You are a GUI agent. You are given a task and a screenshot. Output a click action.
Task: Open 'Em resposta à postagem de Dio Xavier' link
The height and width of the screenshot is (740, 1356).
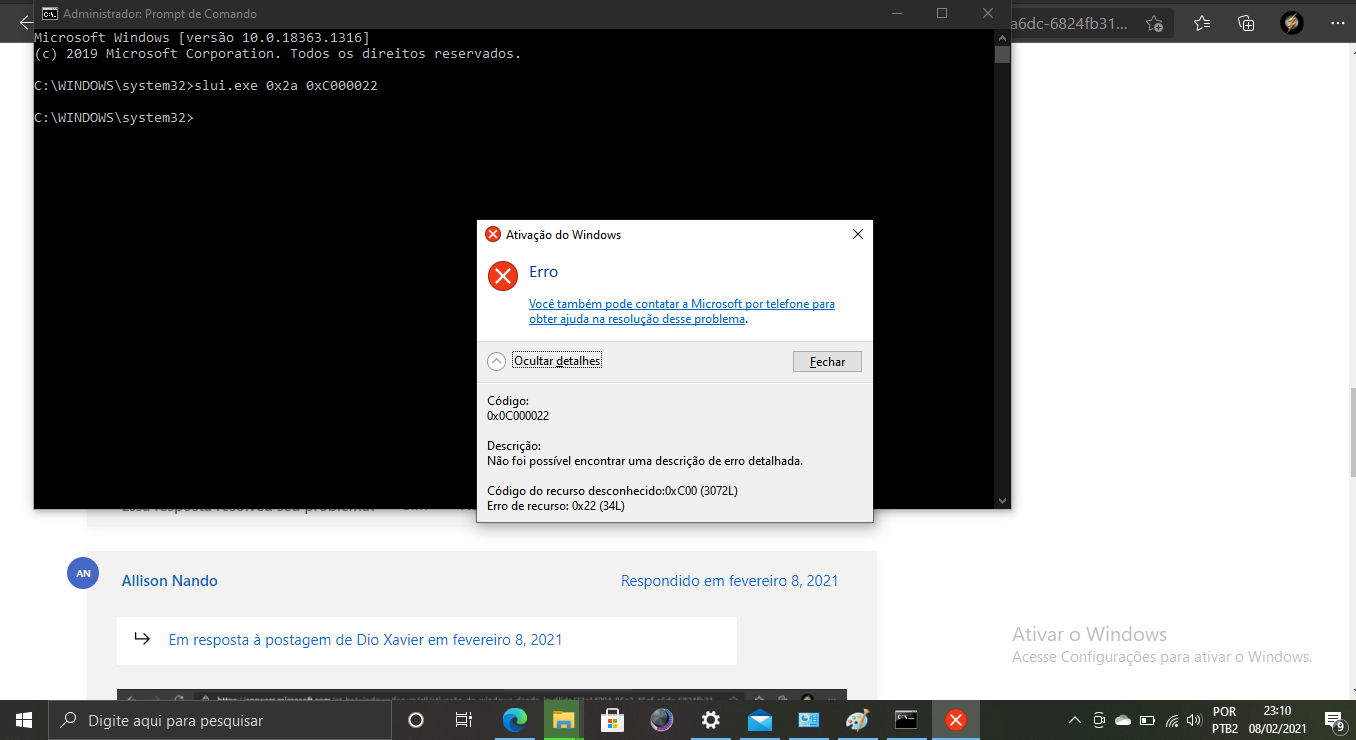point(365,640)
